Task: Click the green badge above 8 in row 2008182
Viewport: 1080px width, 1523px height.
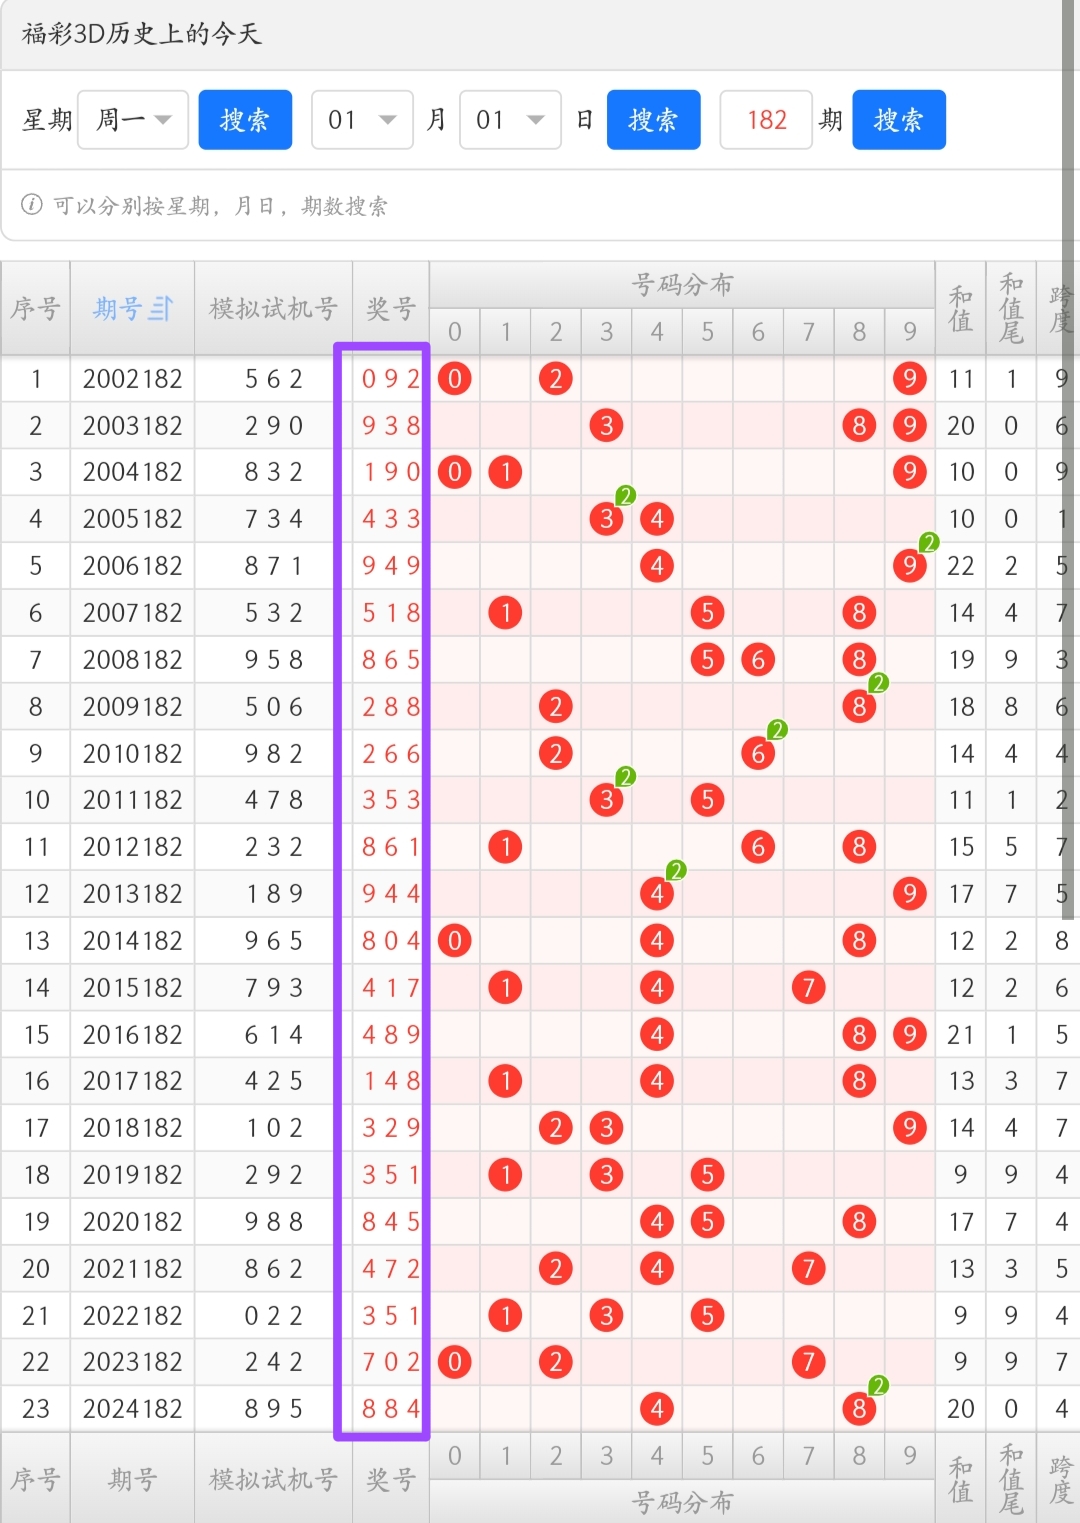Action: pyautogui.click(x=875, y=682)
